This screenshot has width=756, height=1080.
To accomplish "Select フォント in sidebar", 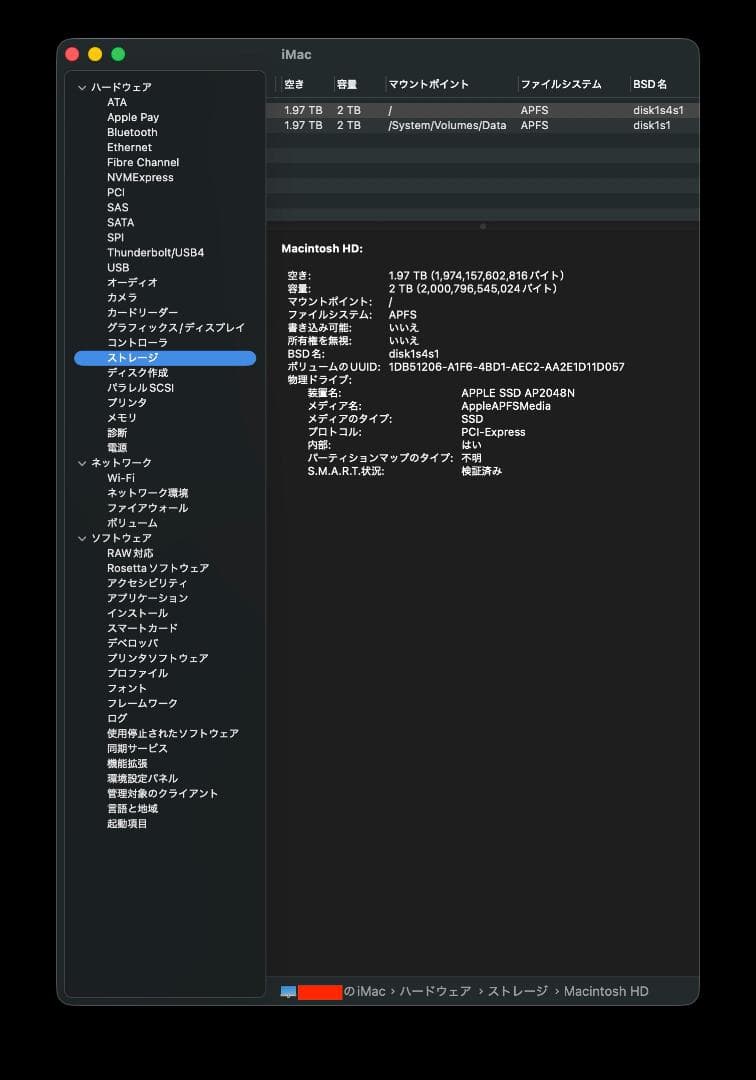I will coord(127,689).
